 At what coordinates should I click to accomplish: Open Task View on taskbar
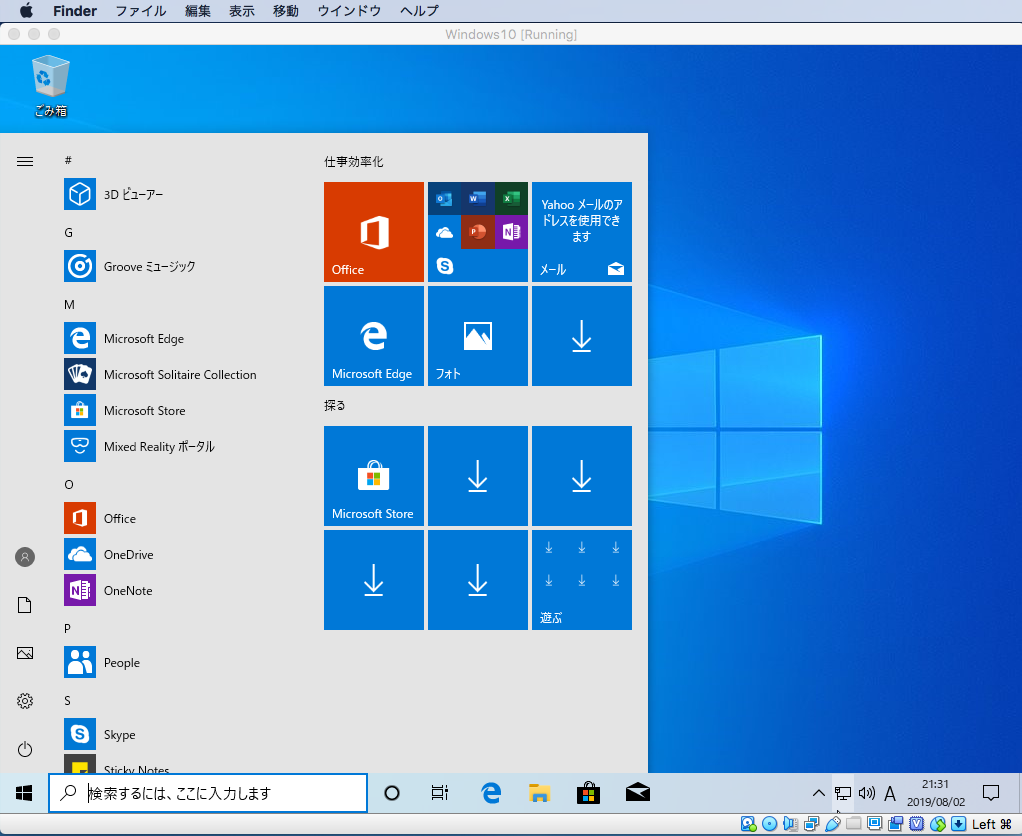click(x=440, y=793)
